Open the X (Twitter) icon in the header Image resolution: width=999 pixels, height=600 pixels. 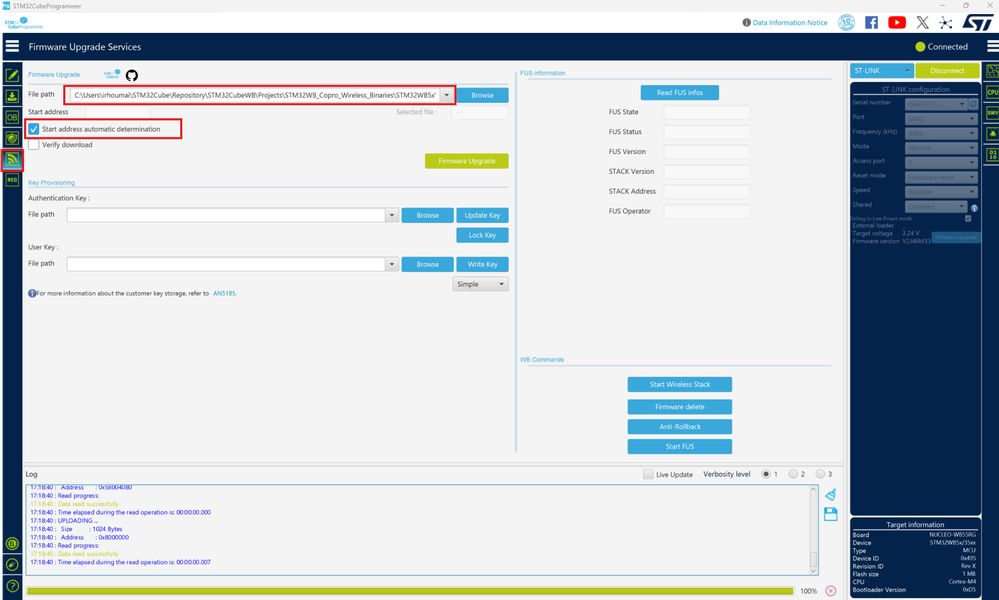click(x=922, y=22)
